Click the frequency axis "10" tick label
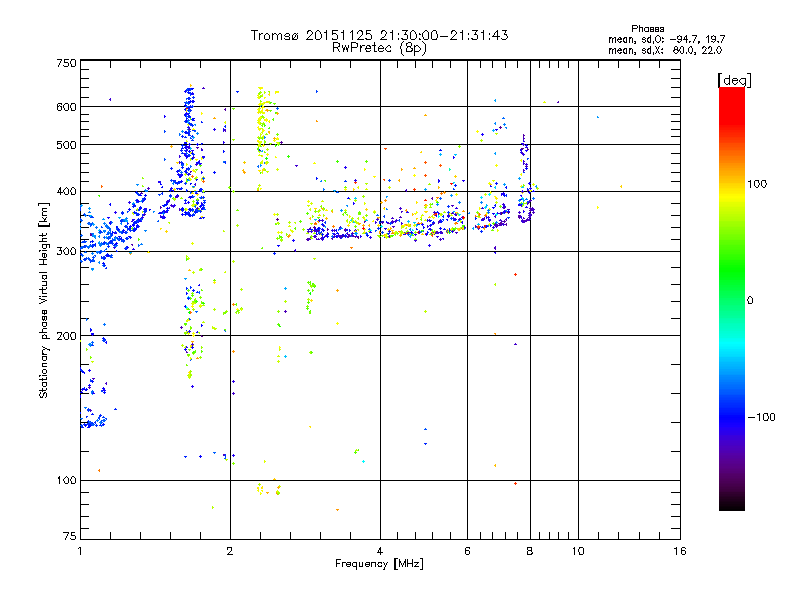Viewport: 800px width, 600px height. click(578, 551)
